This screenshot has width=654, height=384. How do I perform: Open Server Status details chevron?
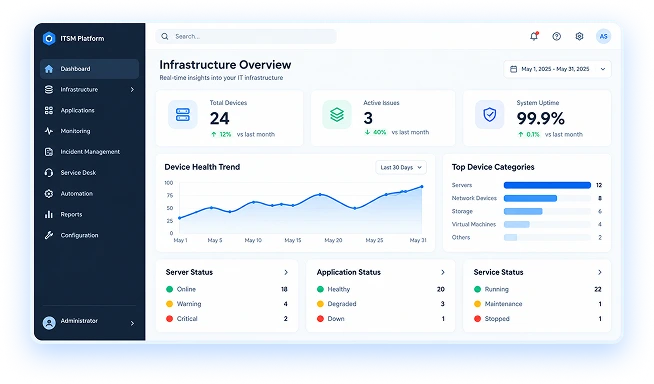[286, 272]
